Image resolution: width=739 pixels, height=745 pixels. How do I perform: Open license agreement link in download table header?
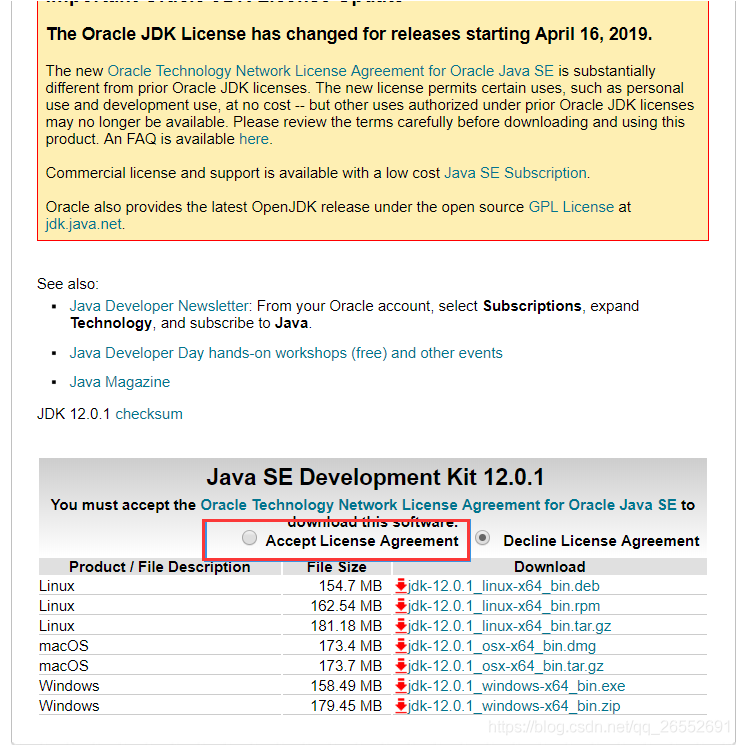[x=438, y=505]
